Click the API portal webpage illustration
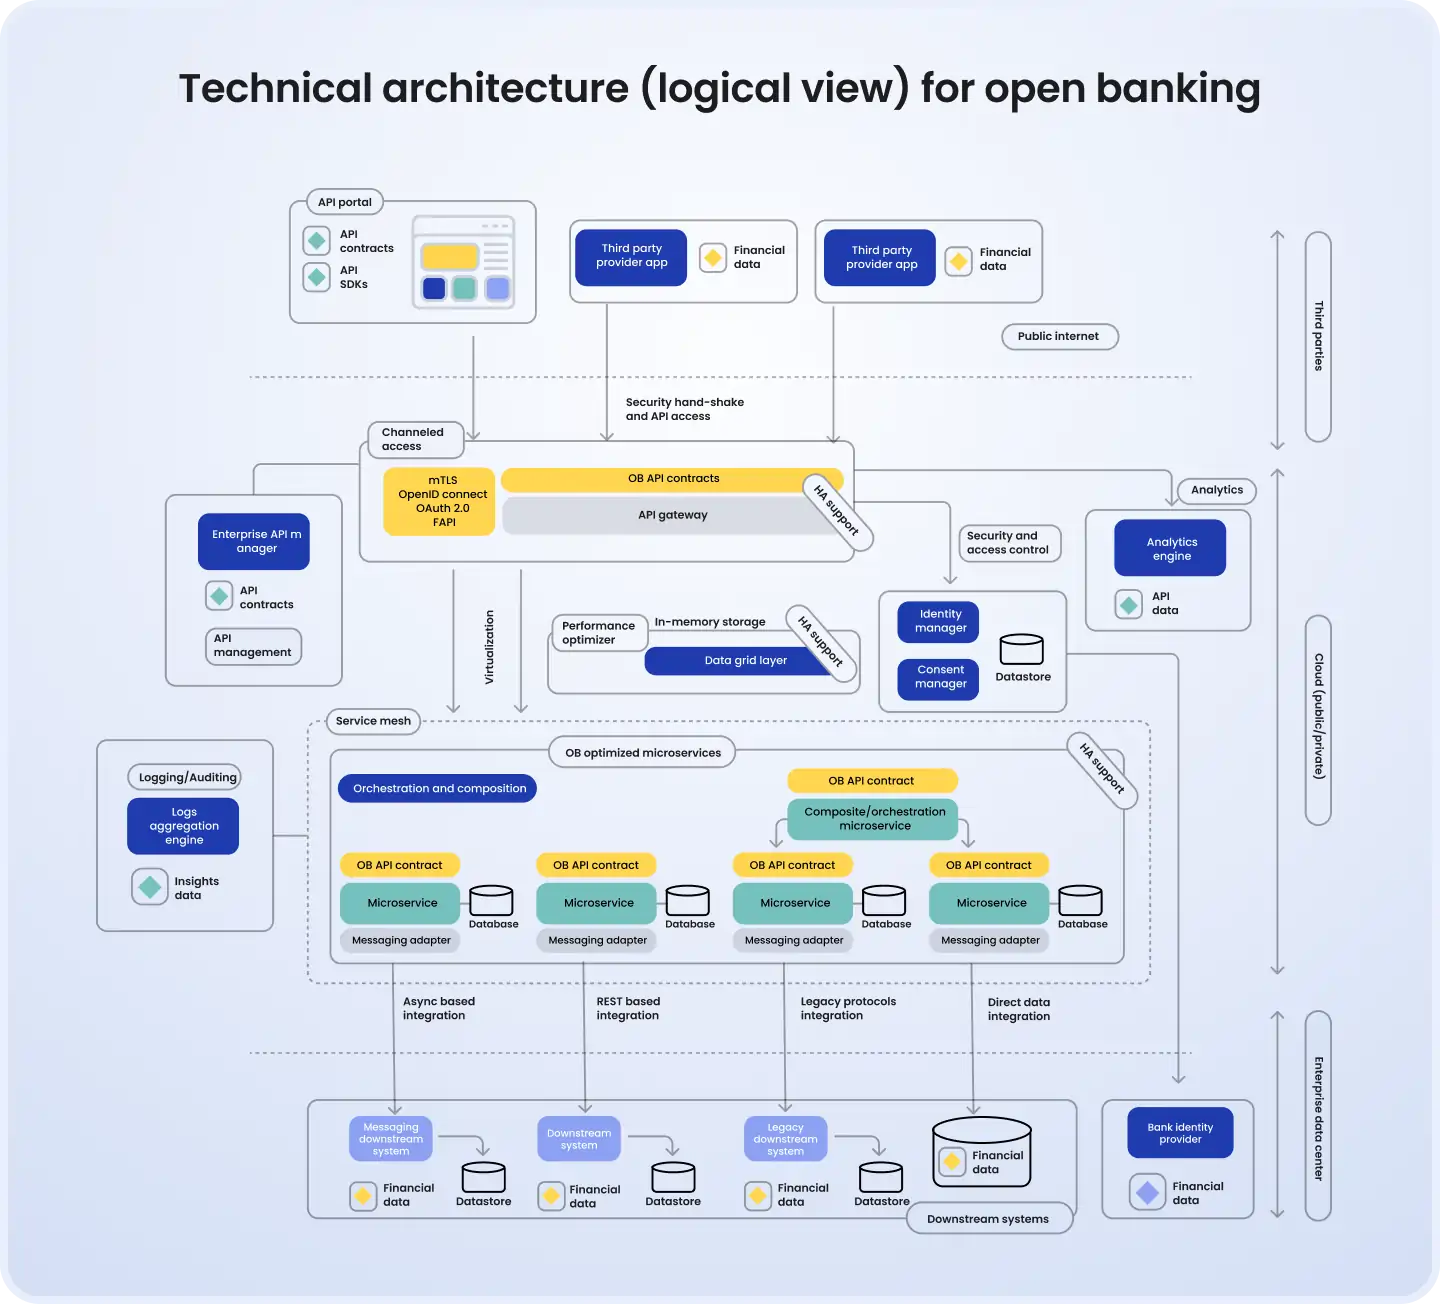The image size is (1440, 1304). click(464, 262)
